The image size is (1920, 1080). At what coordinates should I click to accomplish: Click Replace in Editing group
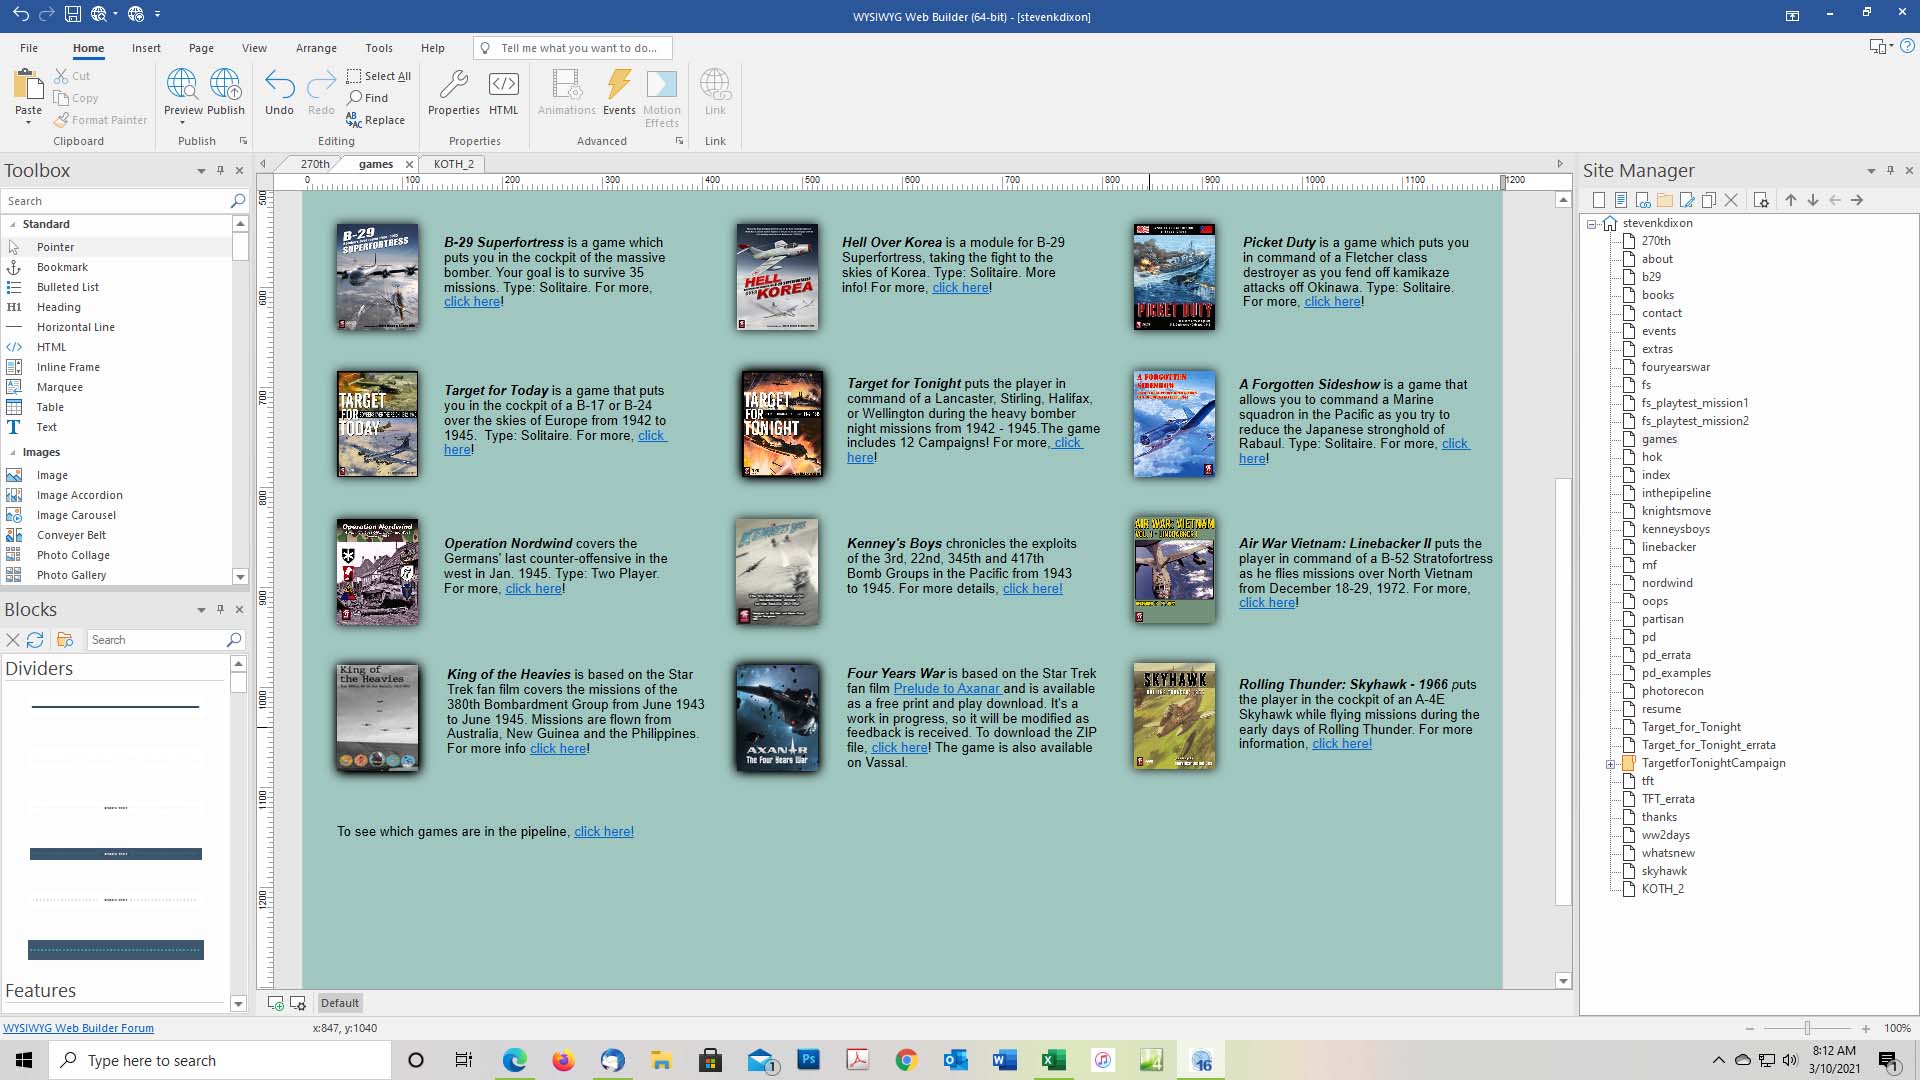[375, 120]
